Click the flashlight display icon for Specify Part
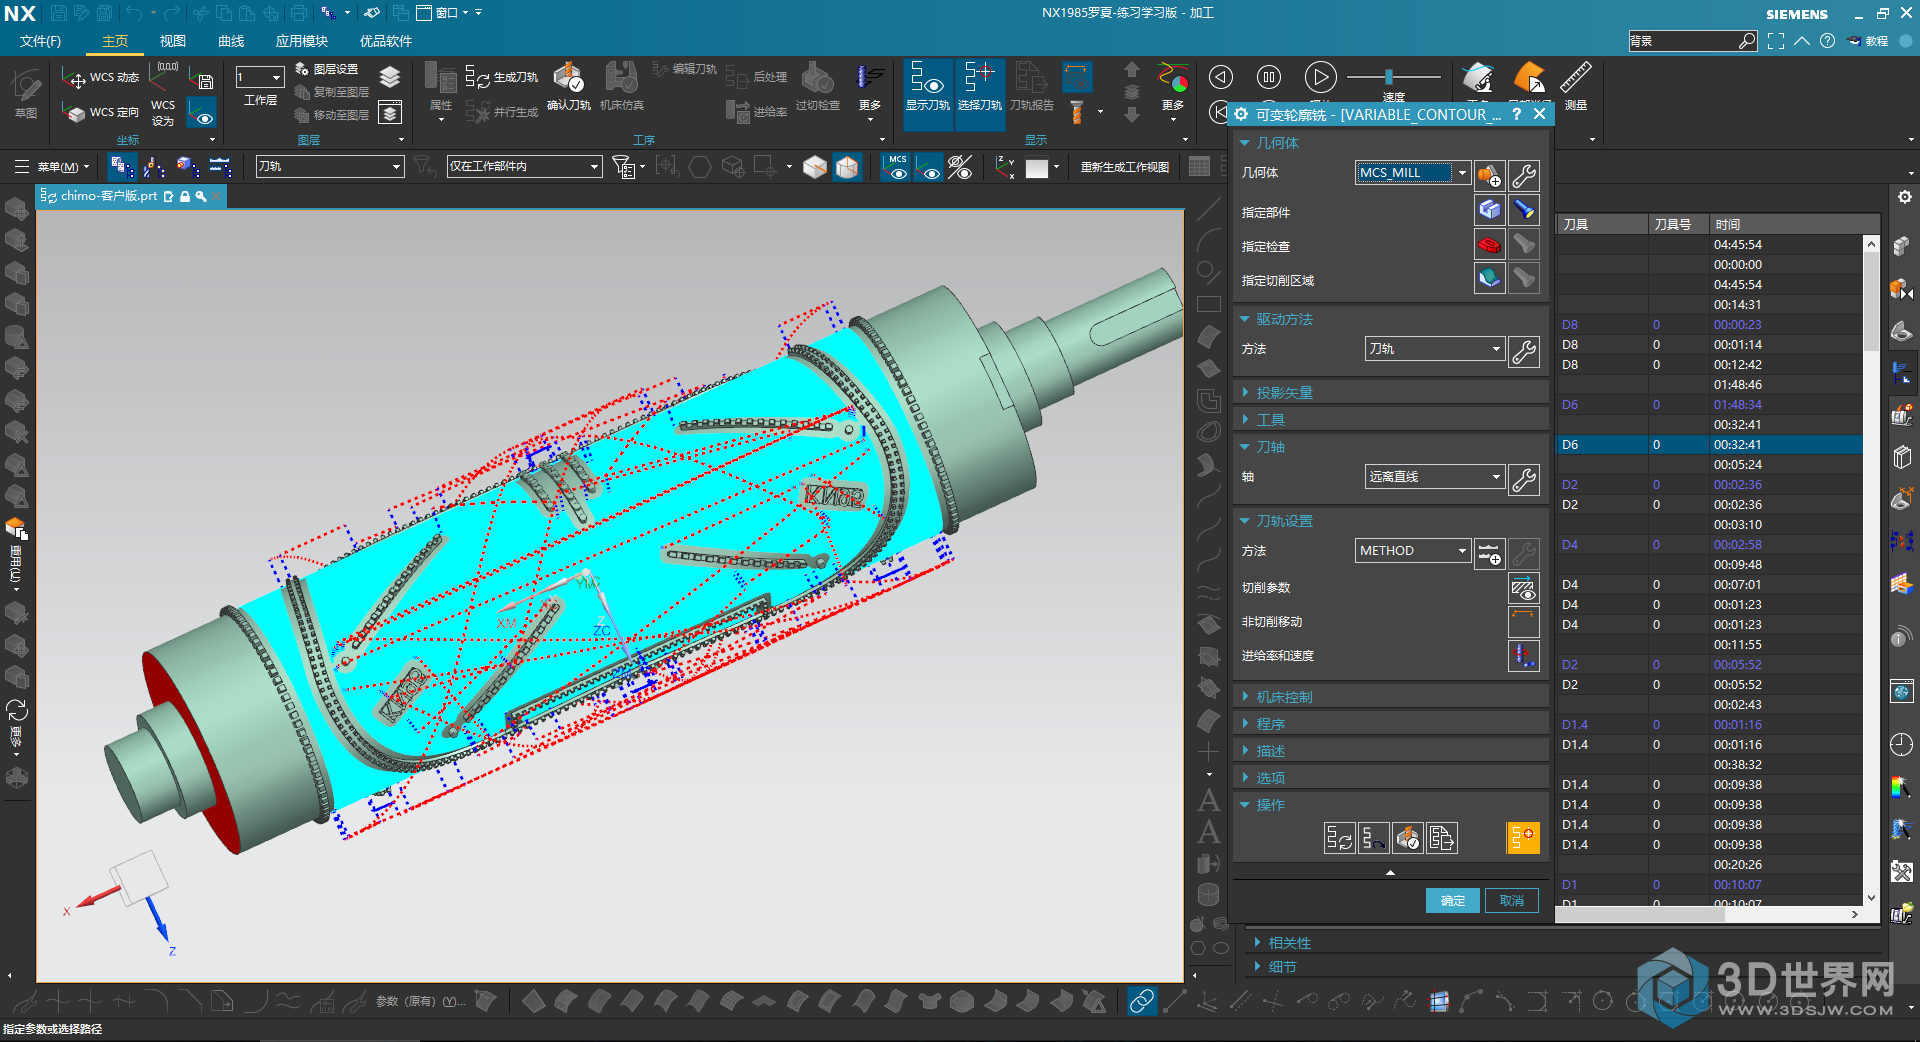The image size is (1920, 1042). pyautogui.click(x=1523, y=210)
